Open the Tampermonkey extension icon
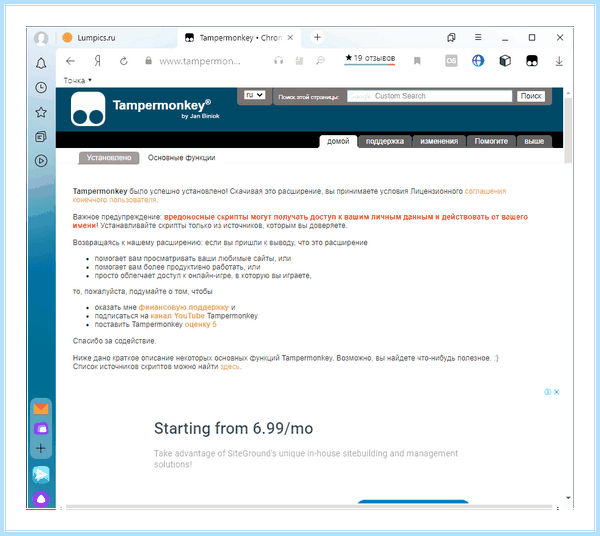Screen dimensions: 600x536 click(x=532, y=60)
